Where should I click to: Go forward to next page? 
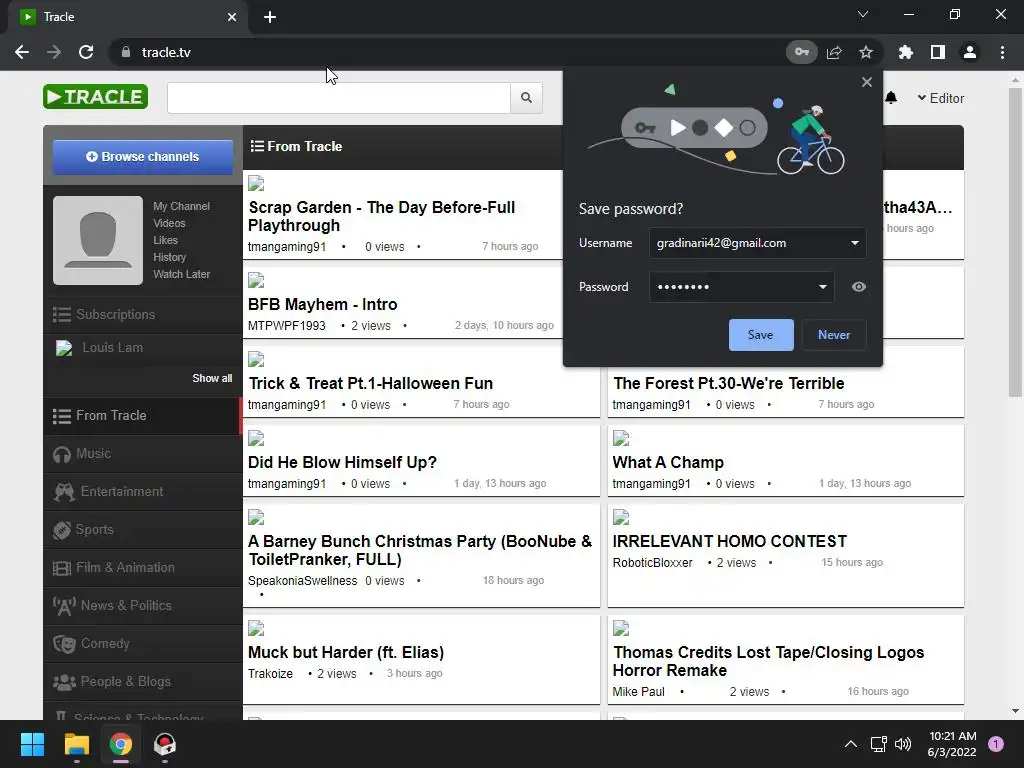(54, 52)
